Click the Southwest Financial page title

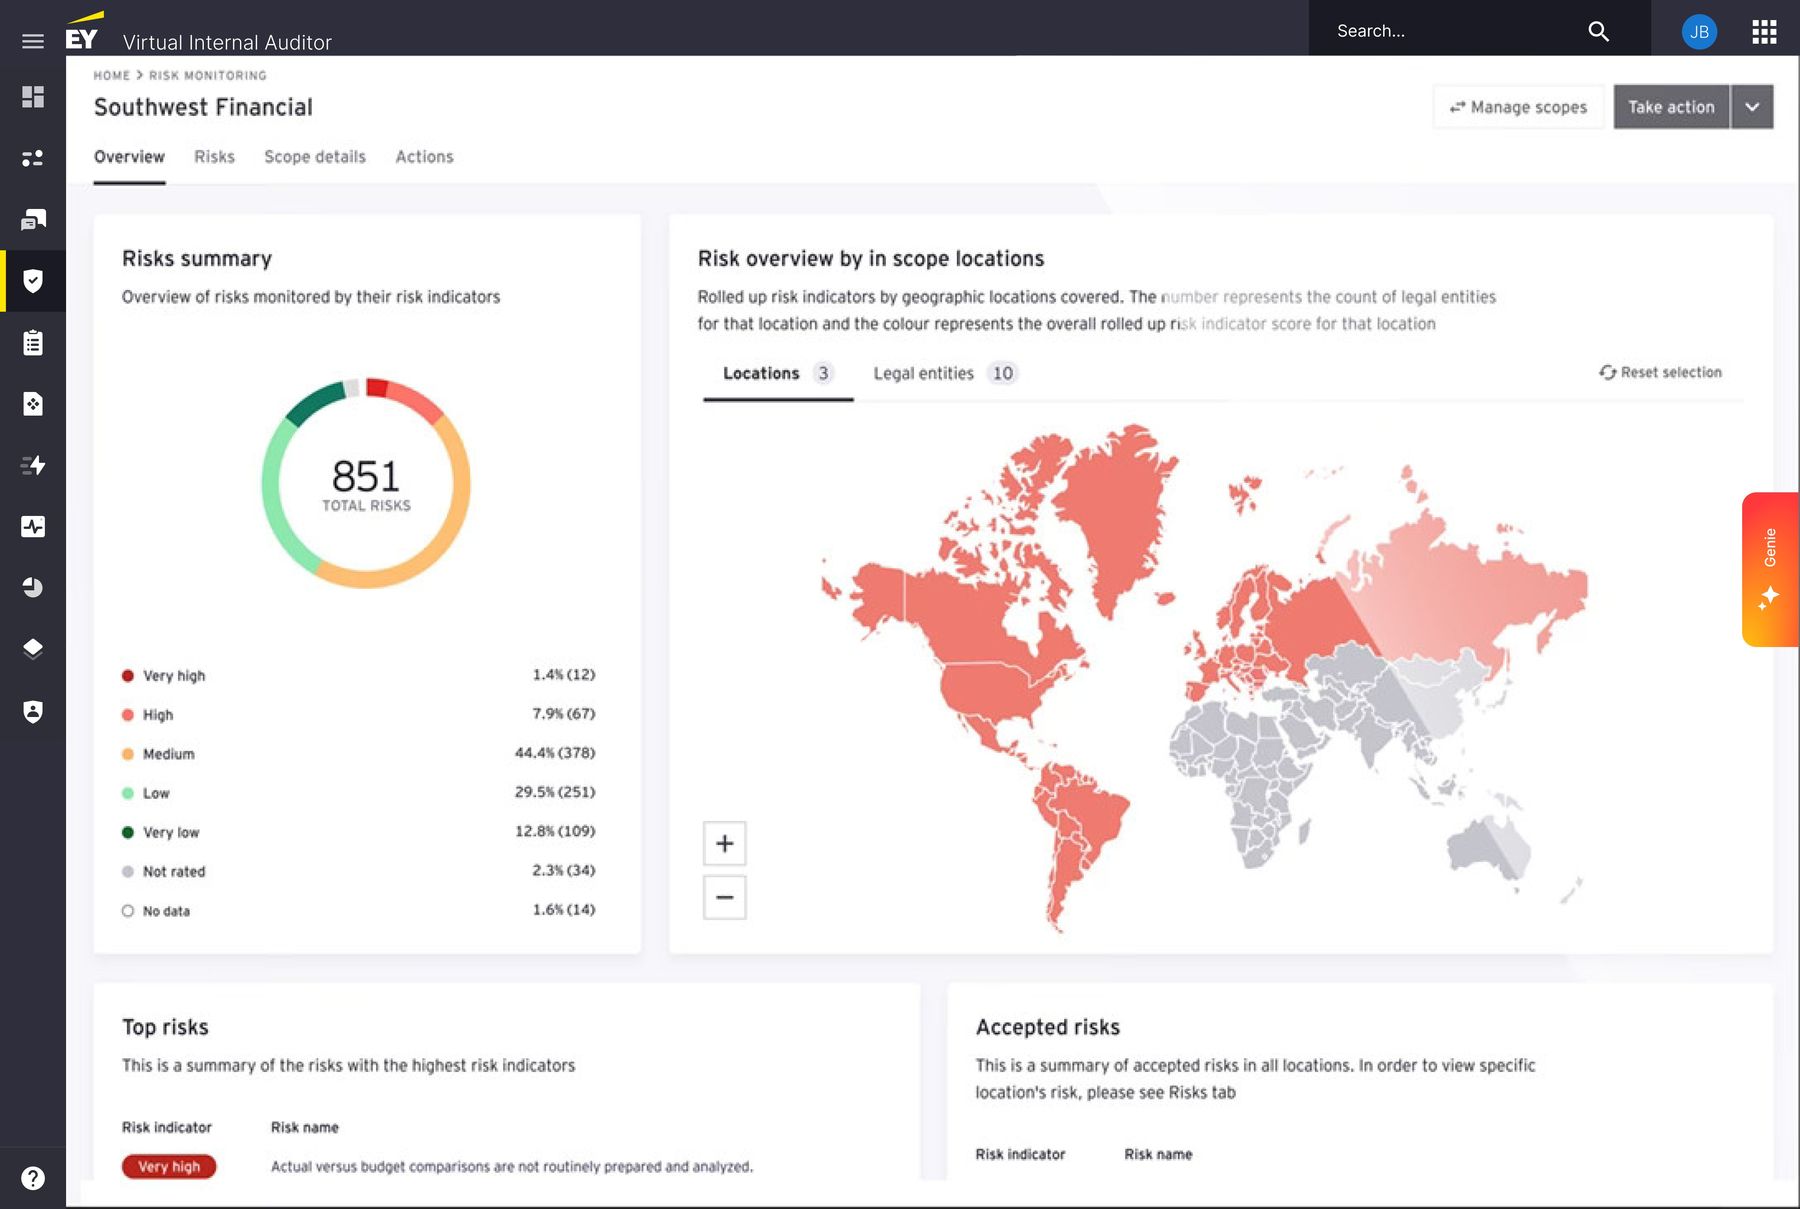point(203,107)
